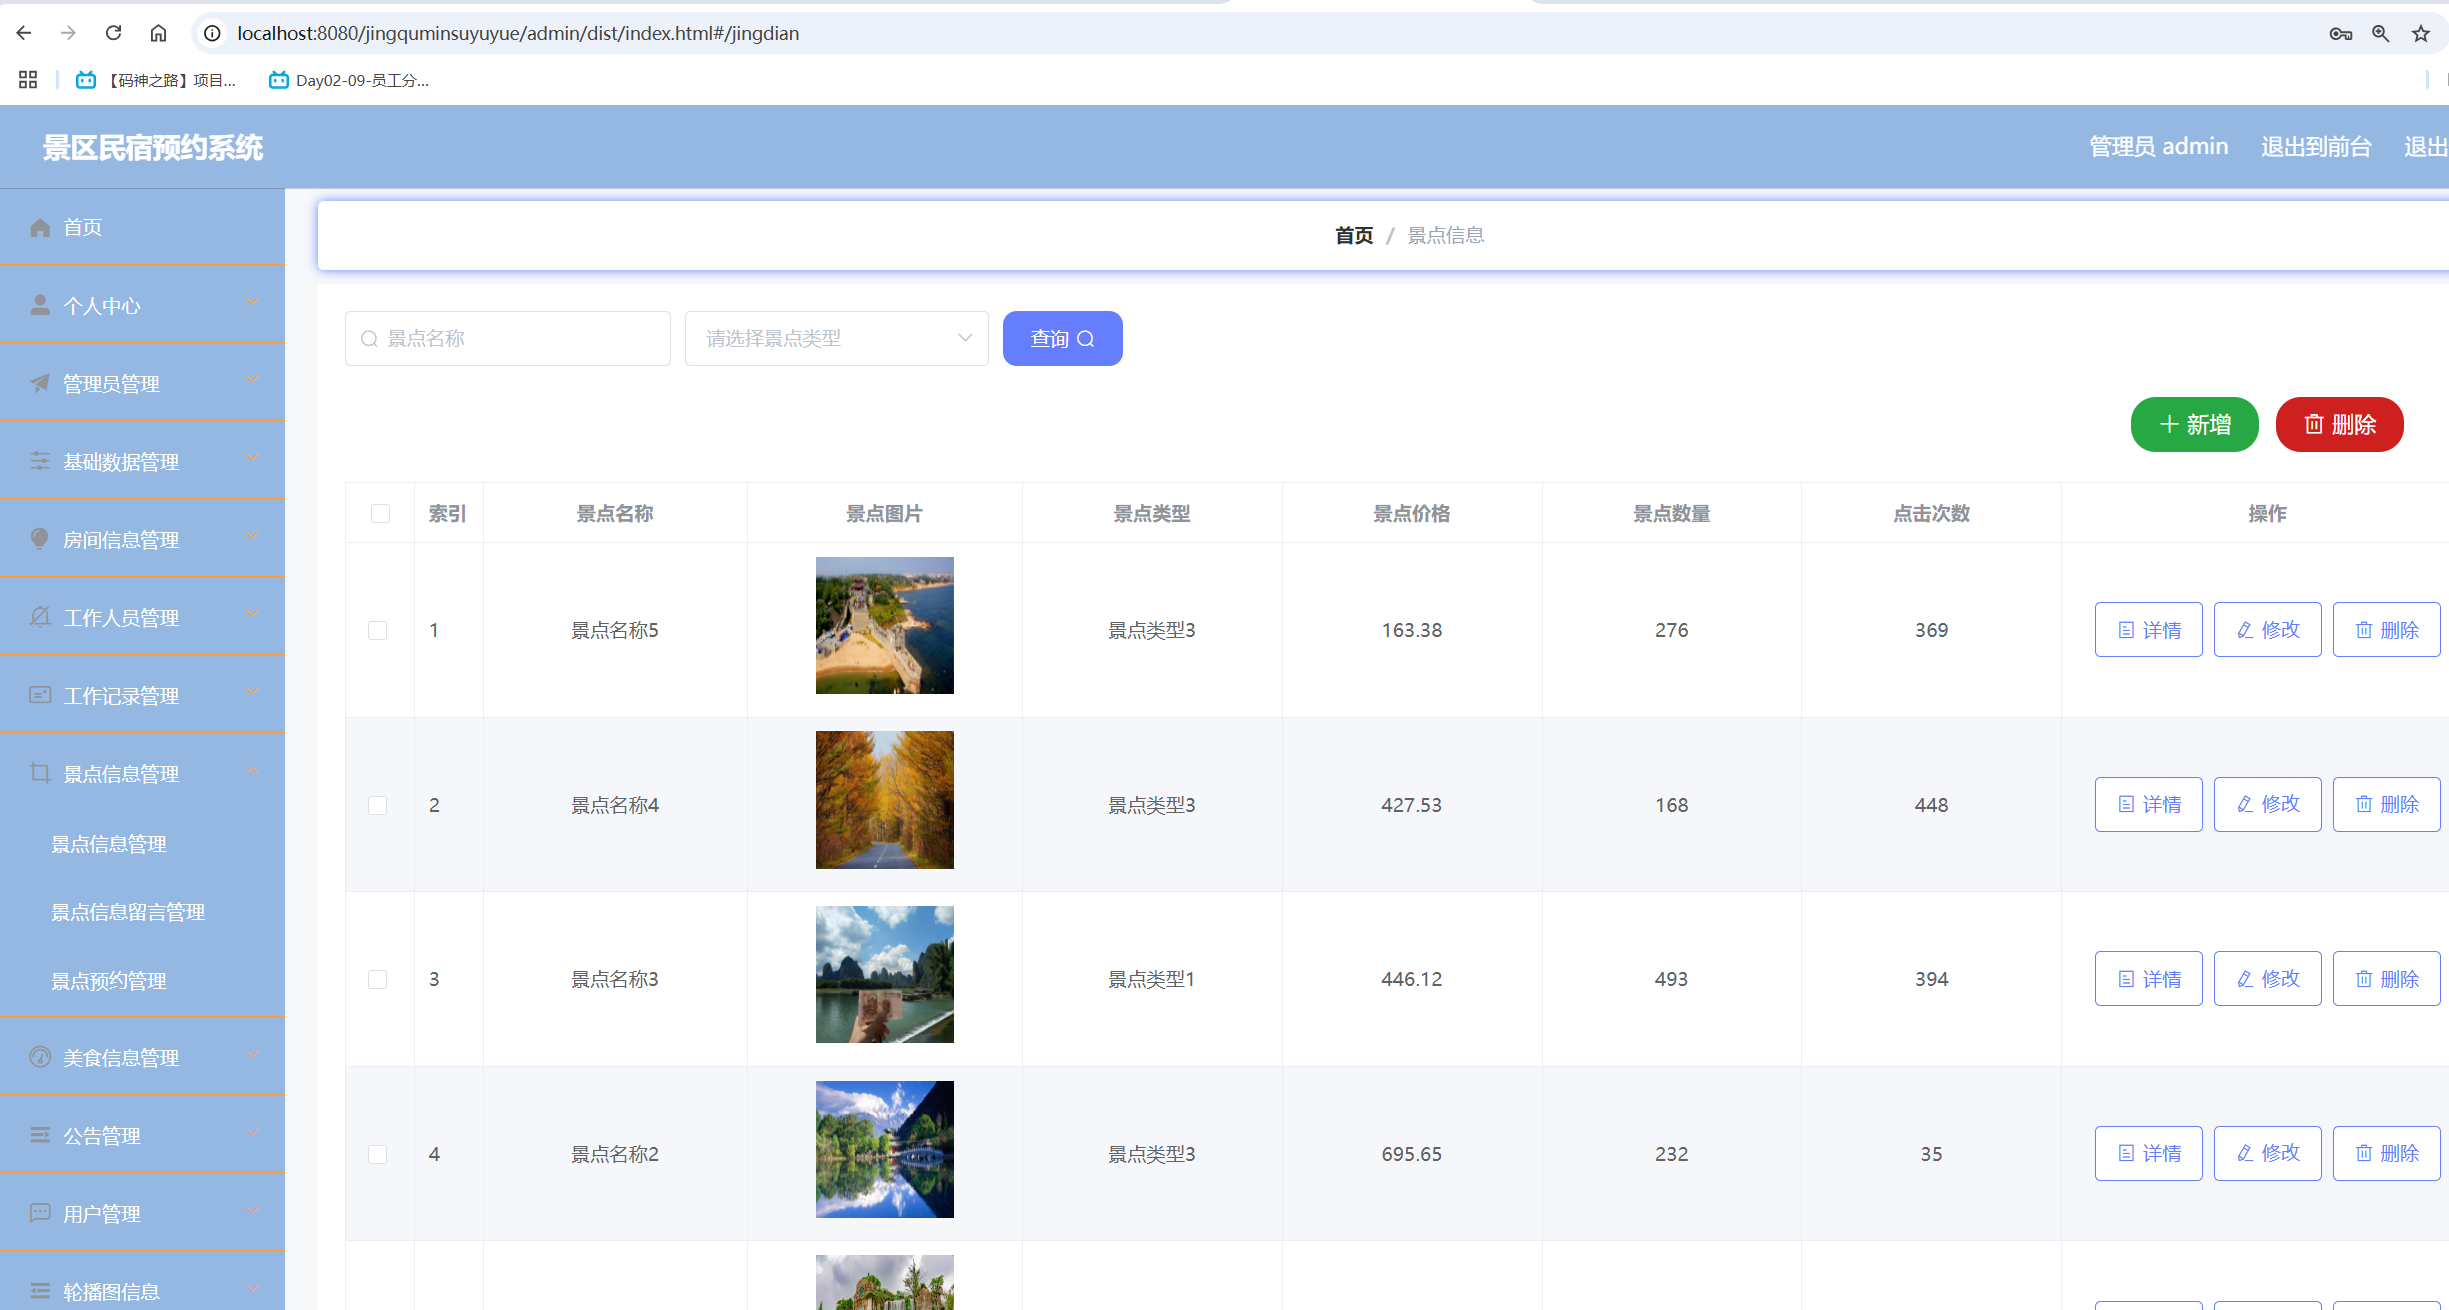
Task: Click the muted bell icon beside 工作人员管理
Action: pos(40,617)
